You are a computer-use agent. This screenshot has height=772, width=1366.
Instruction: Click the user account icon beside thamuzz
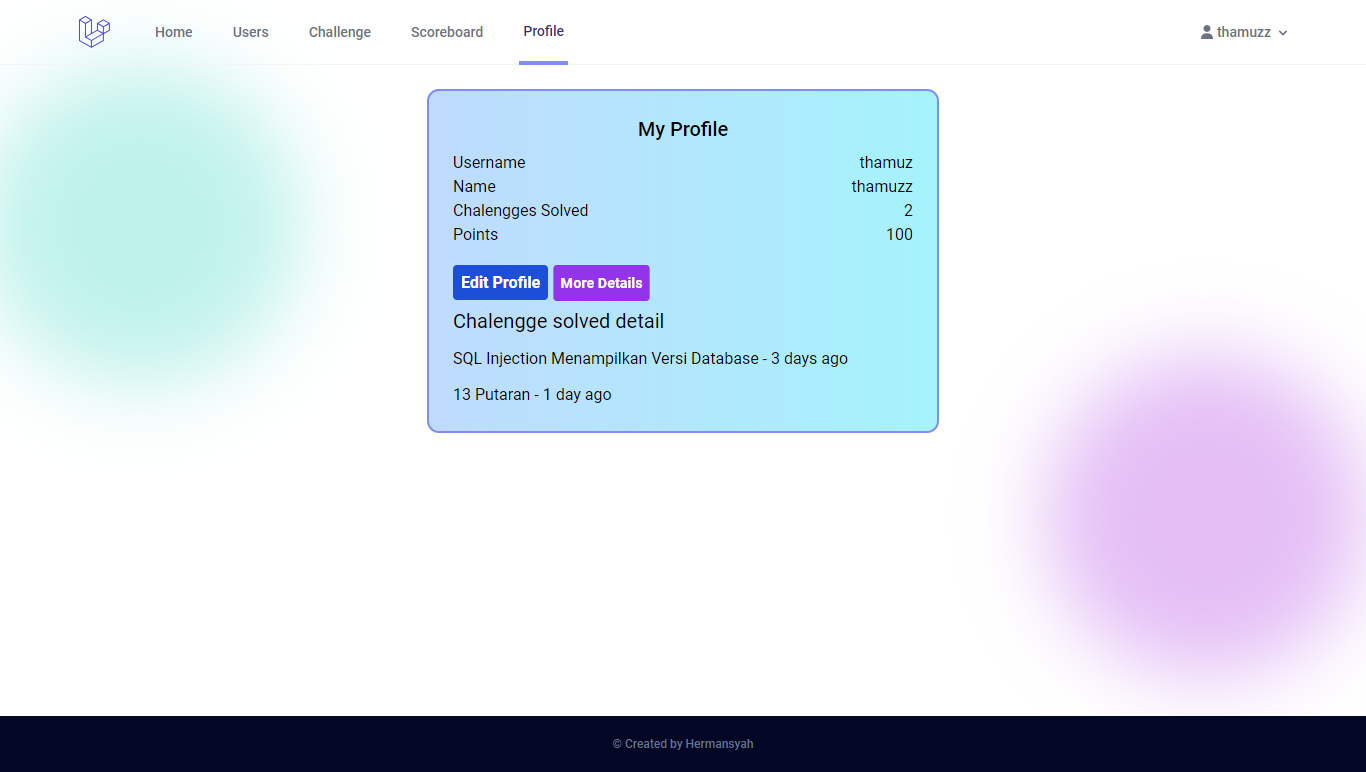1206,31
